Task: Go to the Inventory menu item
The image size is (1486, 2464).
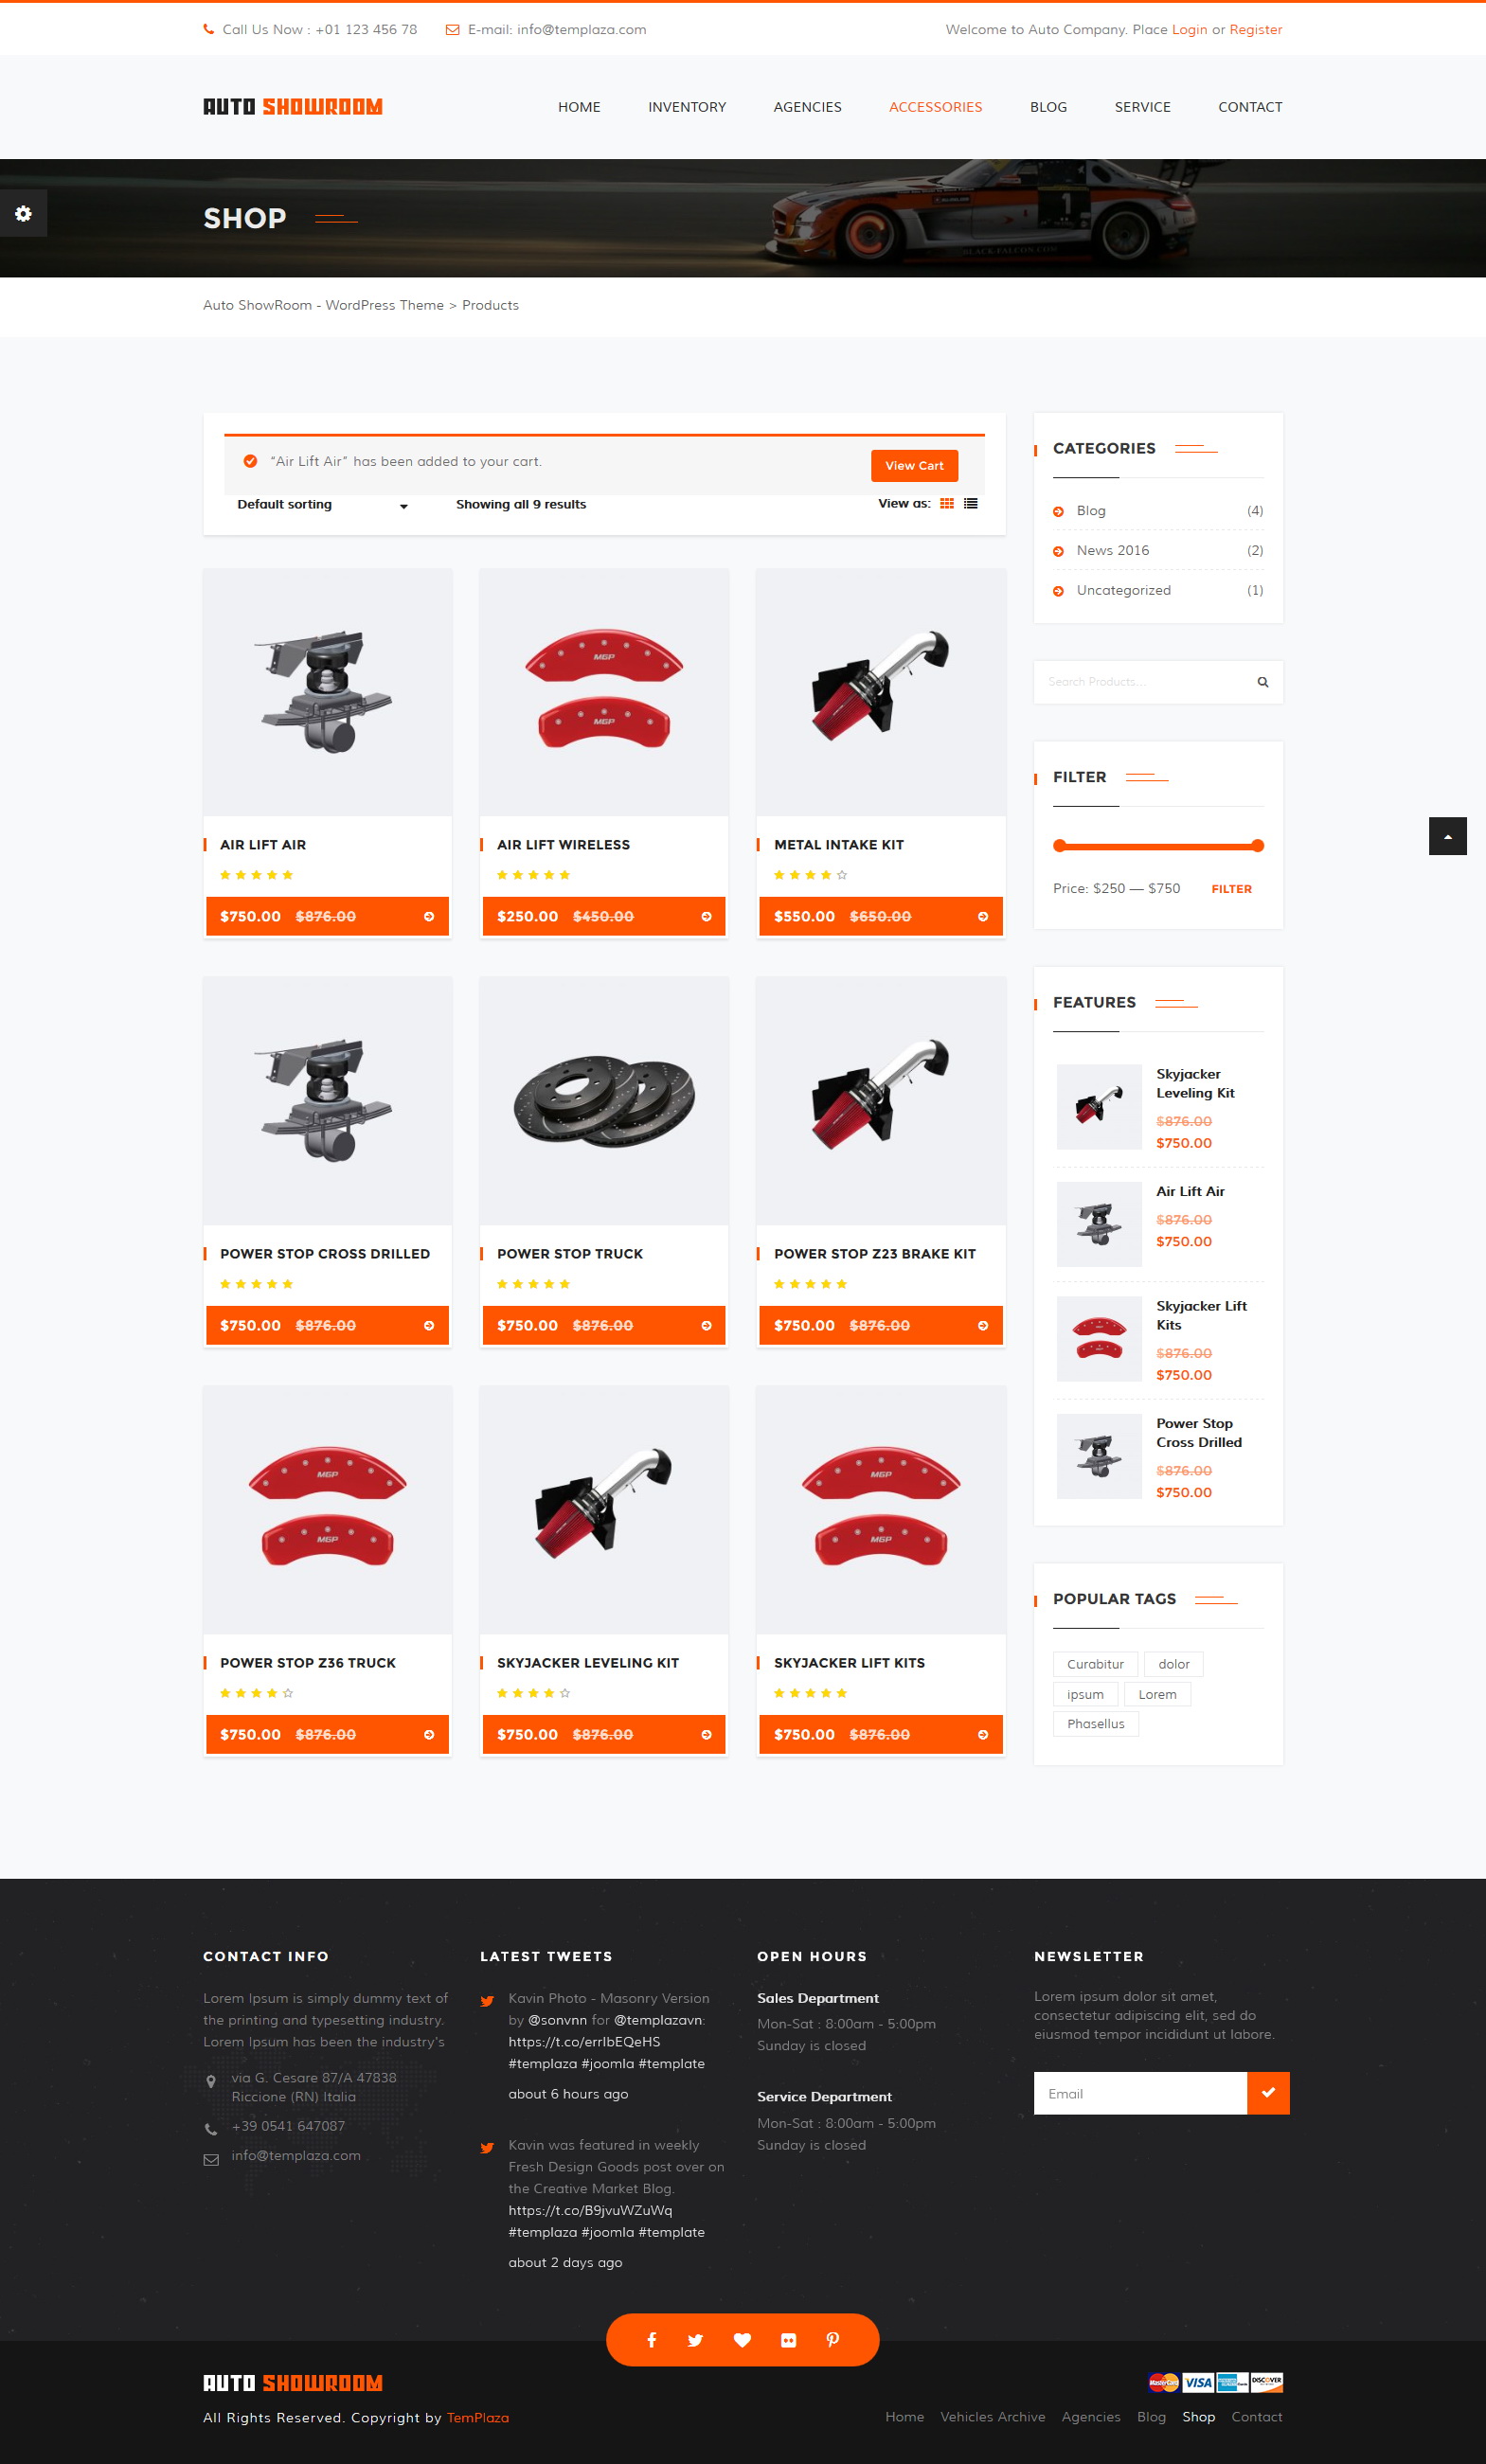Action: pos(687,107)
